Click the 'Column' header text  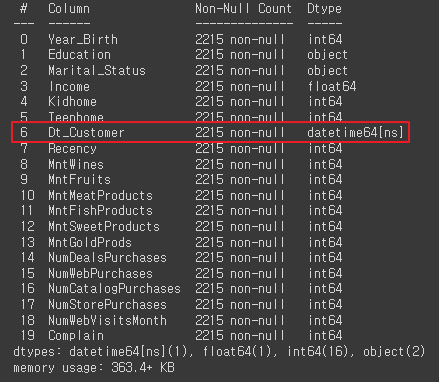pos(69,9)
